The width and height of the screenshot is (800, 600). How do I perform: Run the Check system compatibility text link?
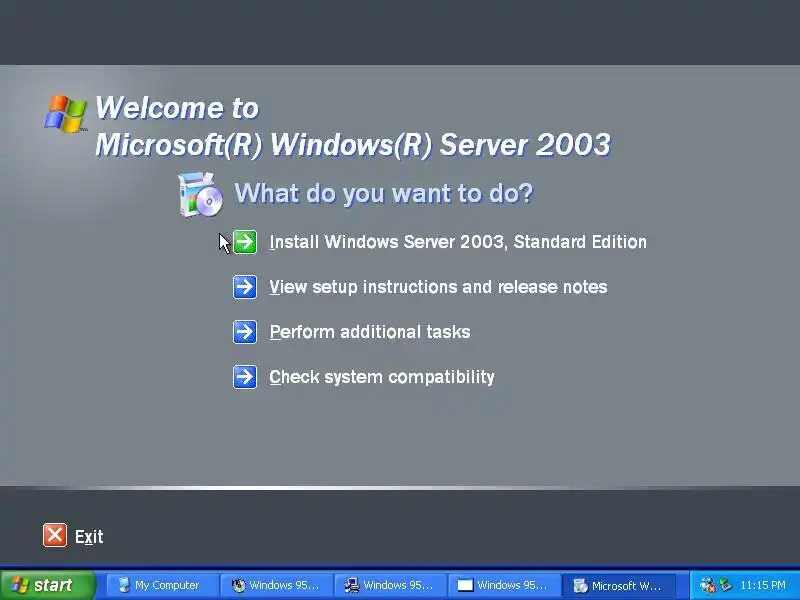(x=382, y=377)
